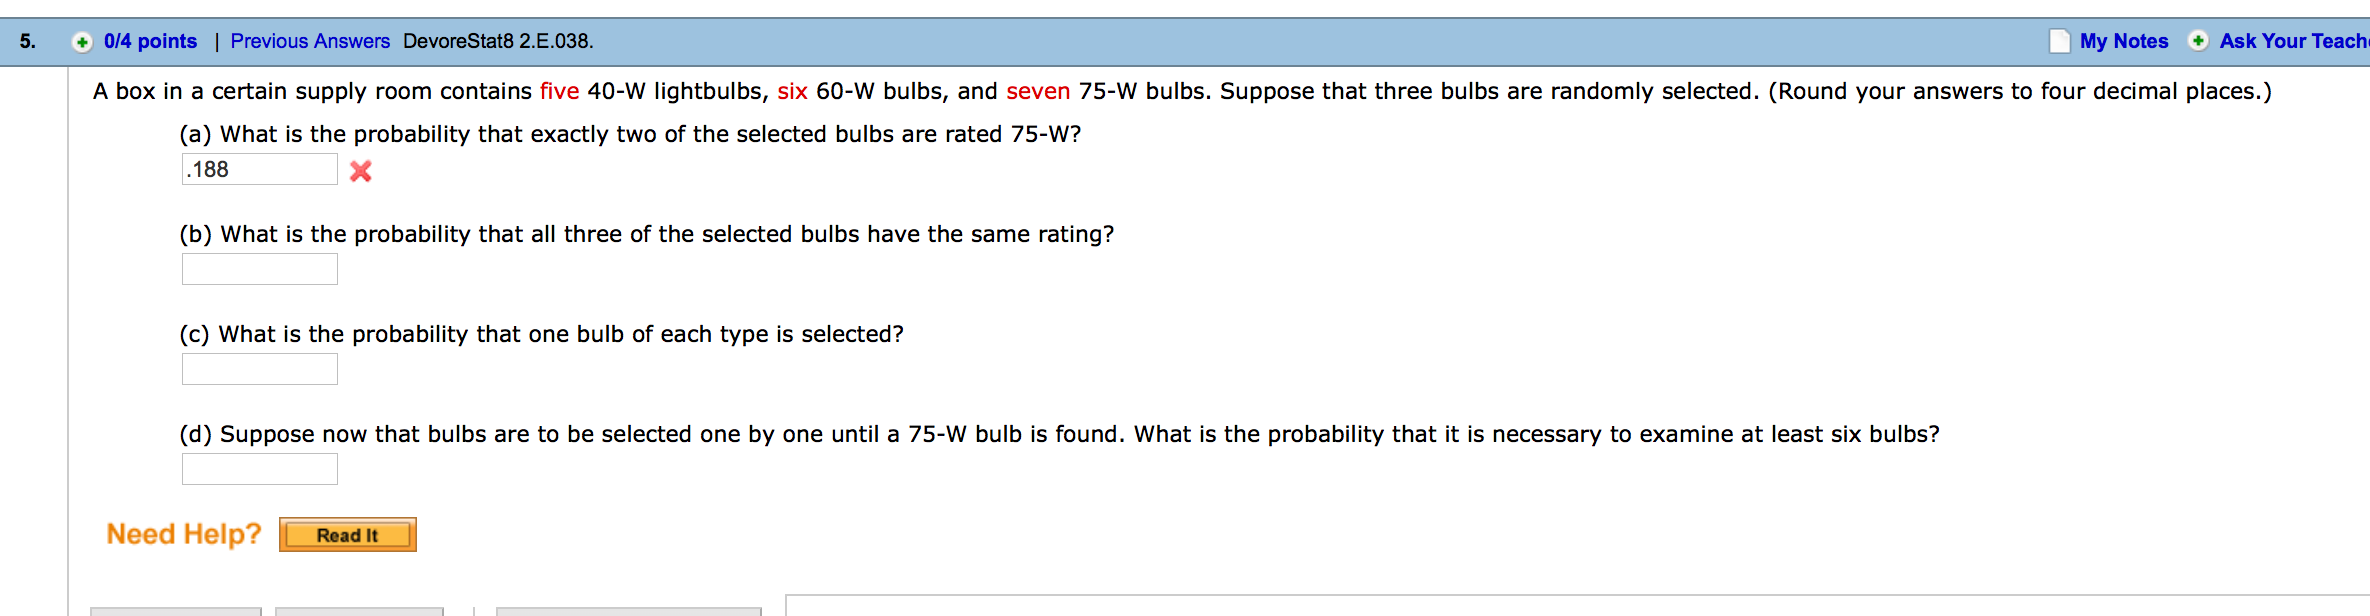Click the Need Help label
Screen dimensions: 2370x616
pyautogui.click(x=183, y=533)
